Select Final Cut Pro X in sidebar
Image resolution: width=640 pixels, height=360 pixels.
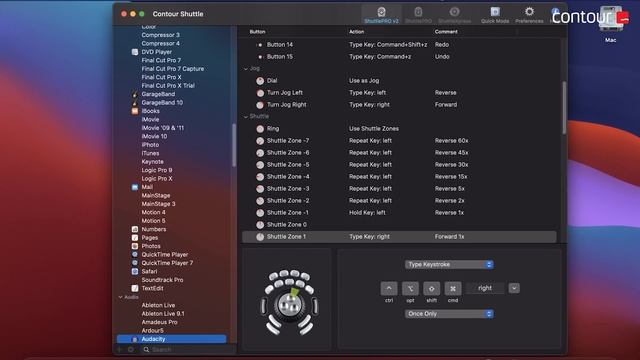(x=161, y=77)
